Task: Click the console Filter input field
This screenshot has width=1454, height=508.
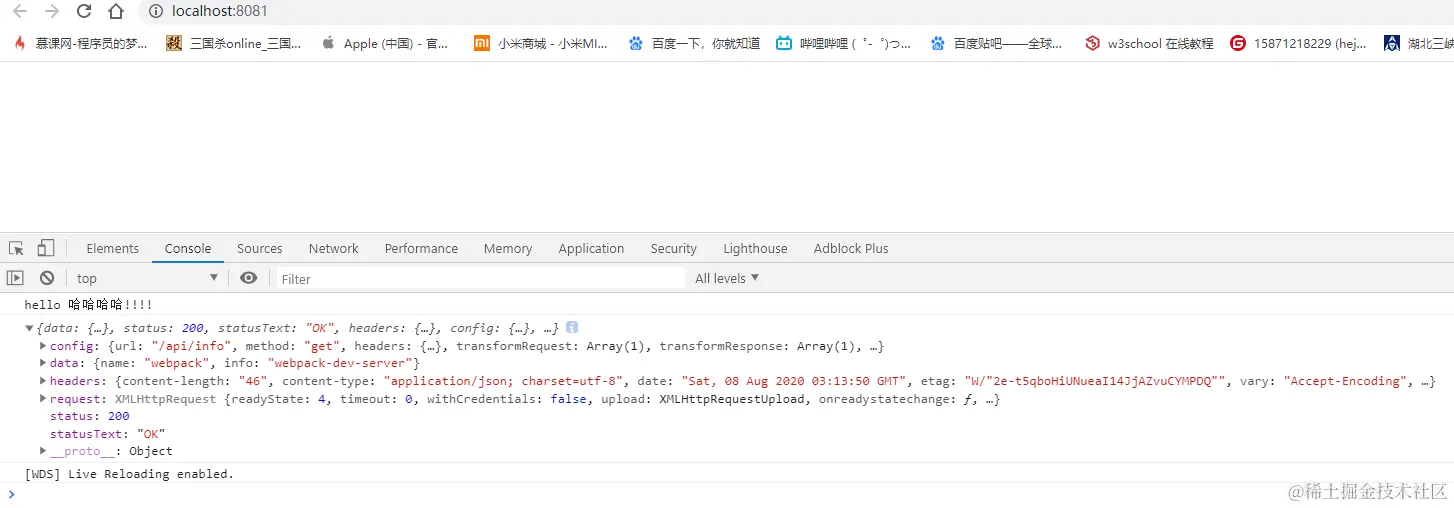Action: (x=480, y=279)
